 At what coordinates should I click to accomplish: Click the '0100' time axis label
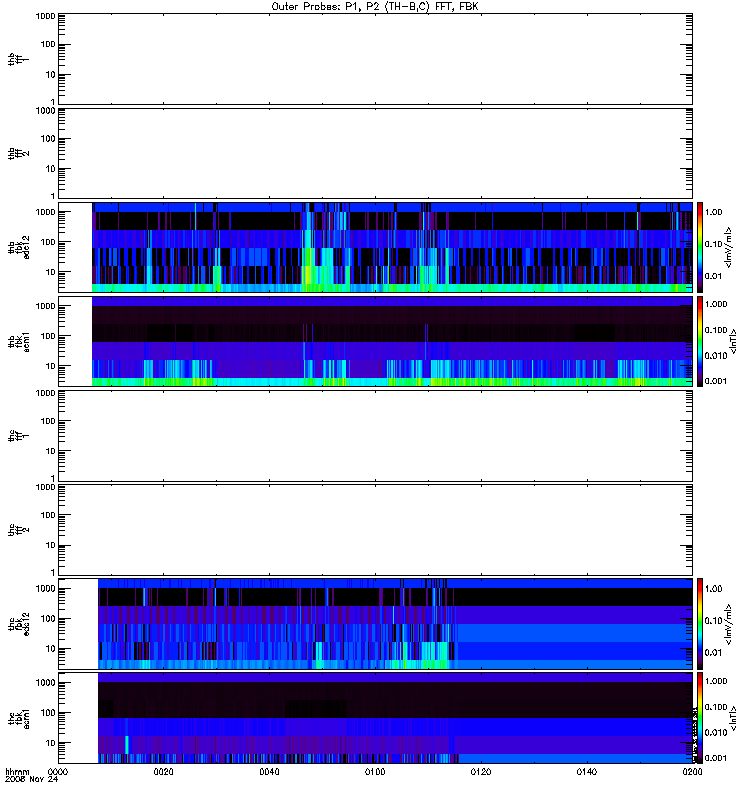tap(375, 772)
